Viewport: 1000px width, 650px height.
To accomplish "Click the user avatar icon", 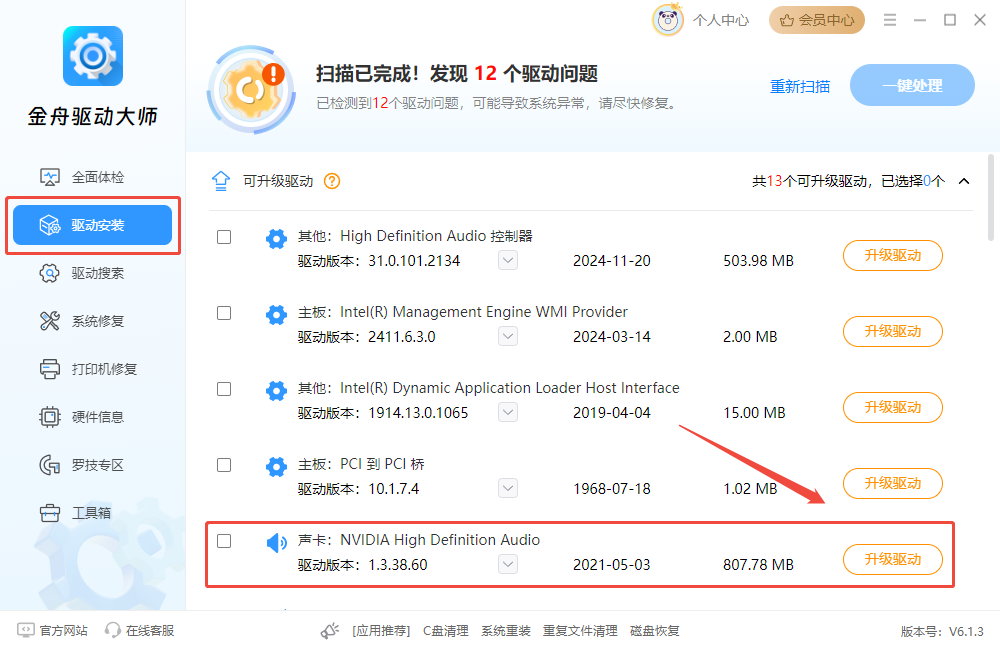I will pyautogui.click(x=668, y=20).
